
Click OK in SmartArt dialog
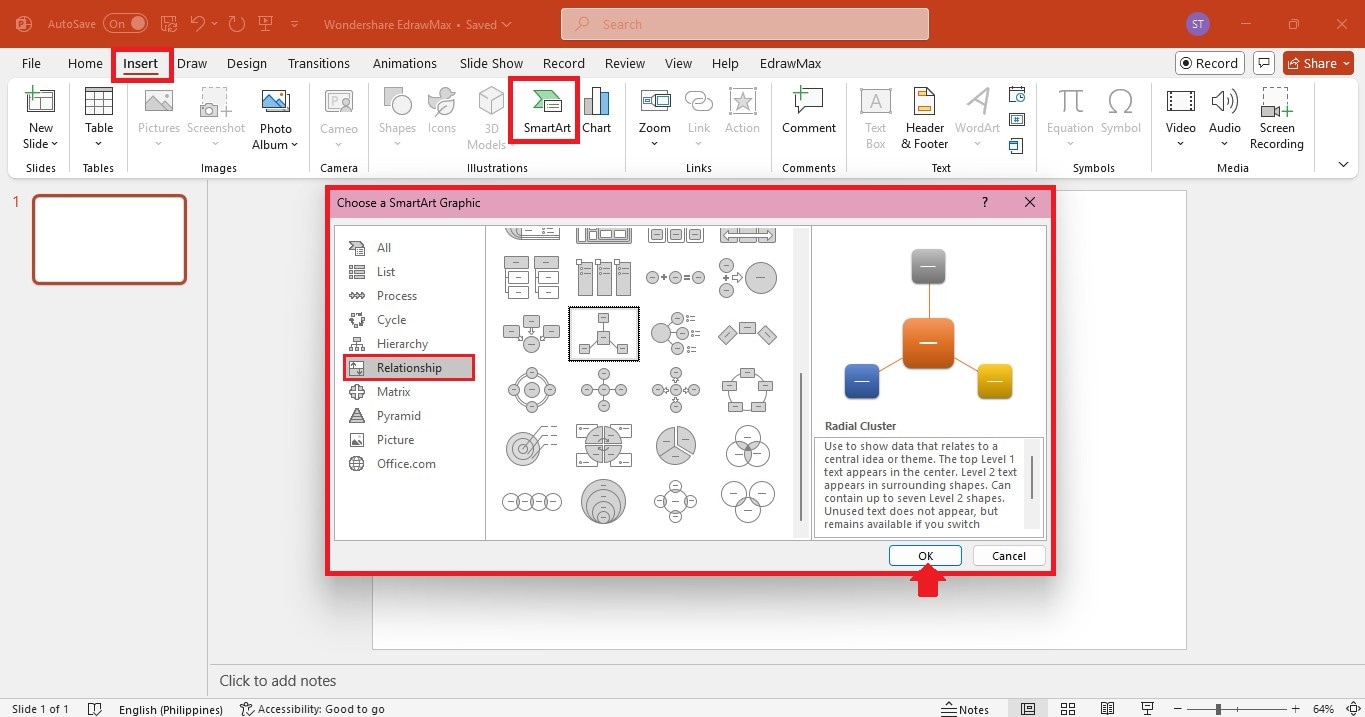925,556
